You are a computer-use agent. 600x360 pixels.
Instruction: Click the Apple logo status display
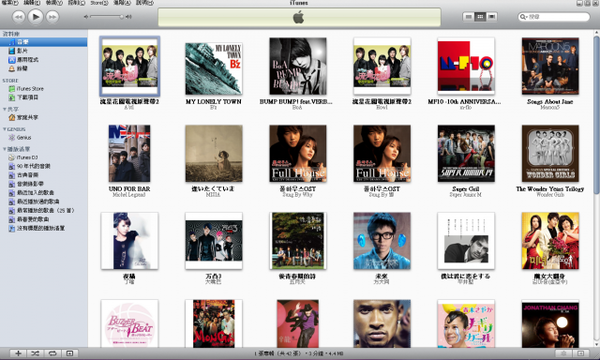pos(299,17)
